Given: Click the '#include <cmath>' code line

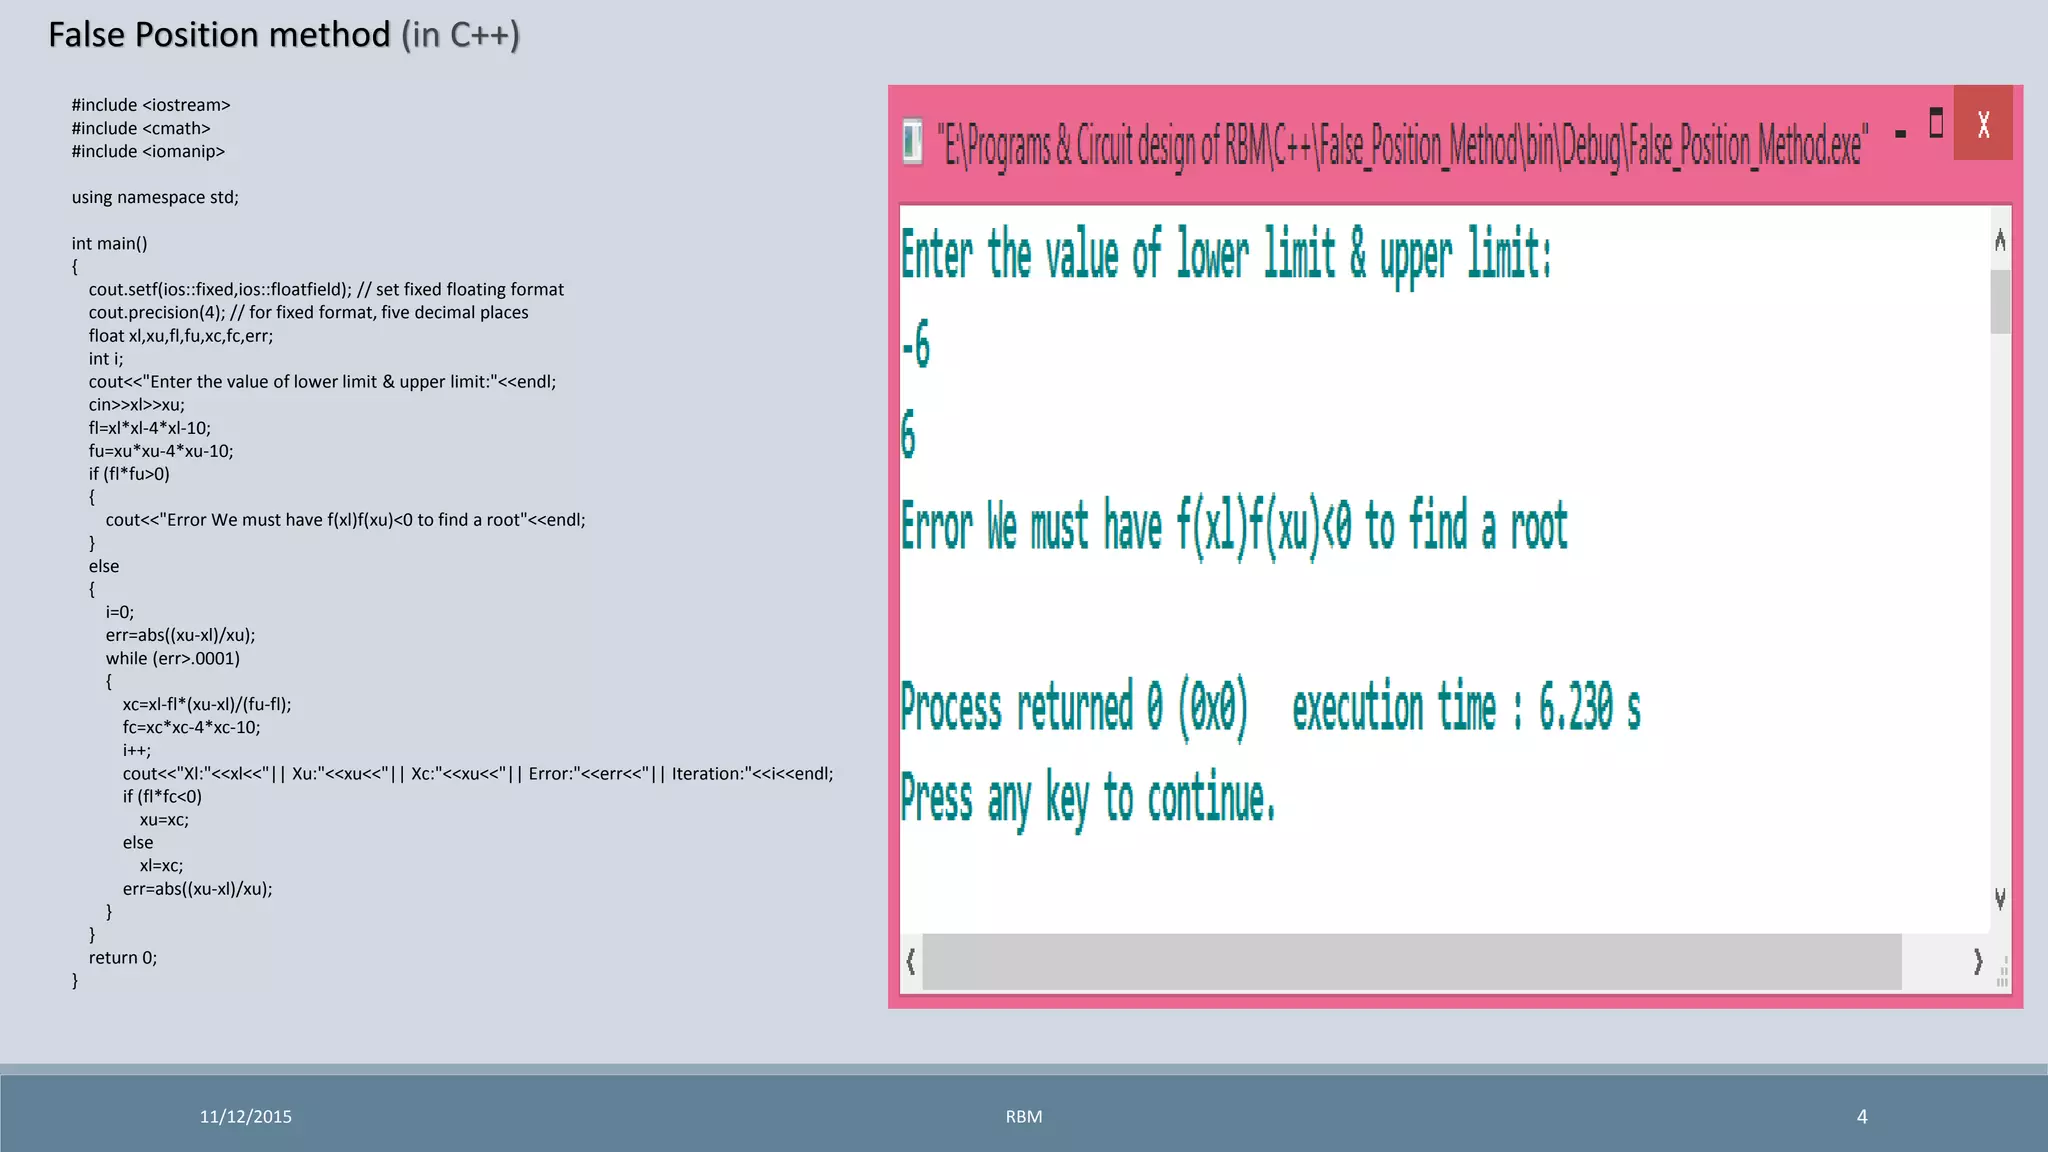Looking at the screenshot, I should tap(141, 128).
